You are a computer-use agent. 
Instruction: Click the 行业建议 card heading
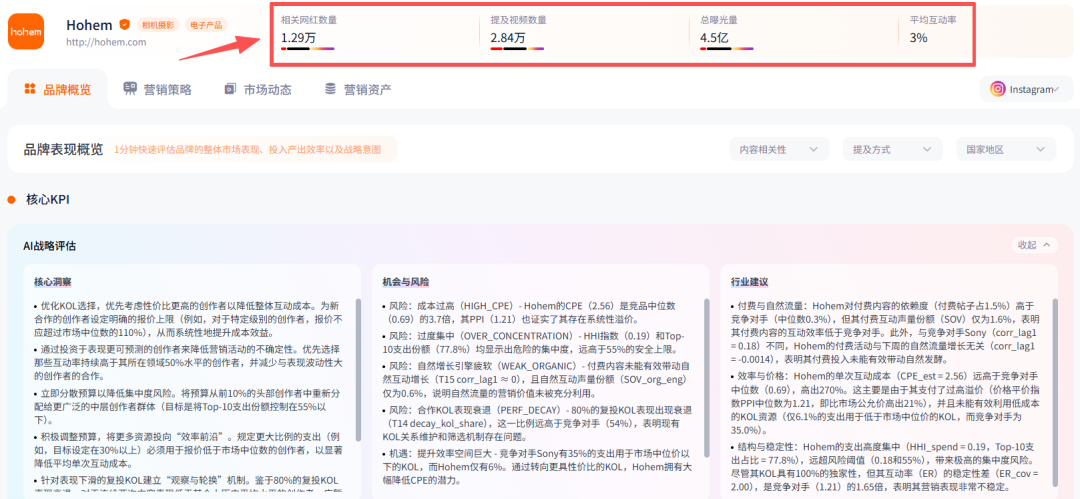tap(749, 282)
